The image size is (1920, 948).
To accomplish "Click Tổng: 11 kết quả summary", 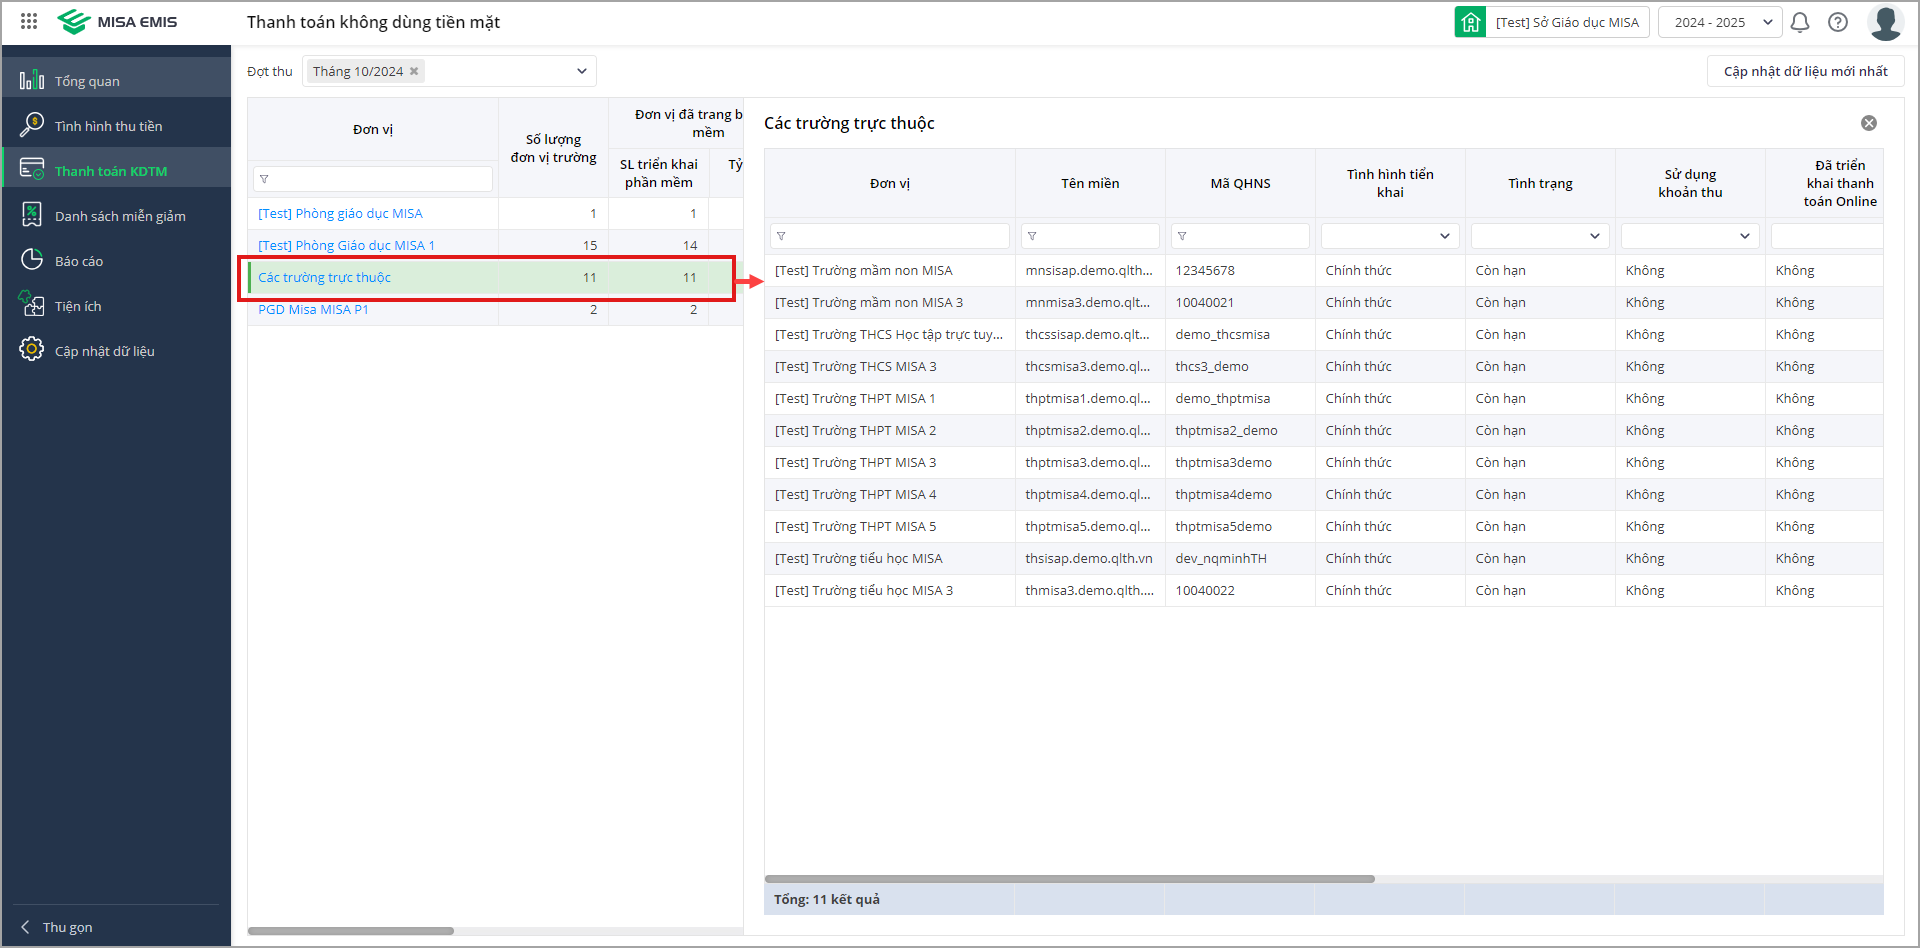I will (827, 899).
